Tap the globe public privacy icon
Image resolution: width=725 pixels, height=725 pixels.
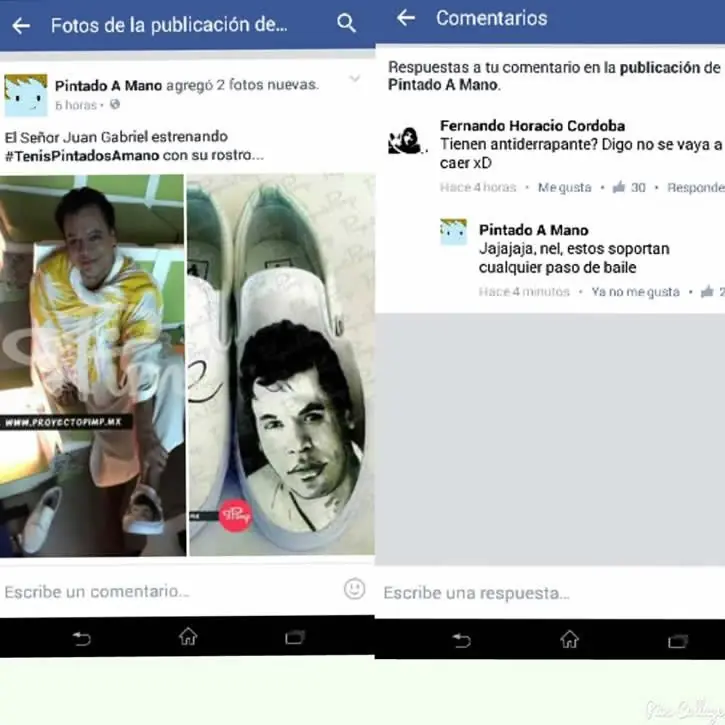click(115, 104)
